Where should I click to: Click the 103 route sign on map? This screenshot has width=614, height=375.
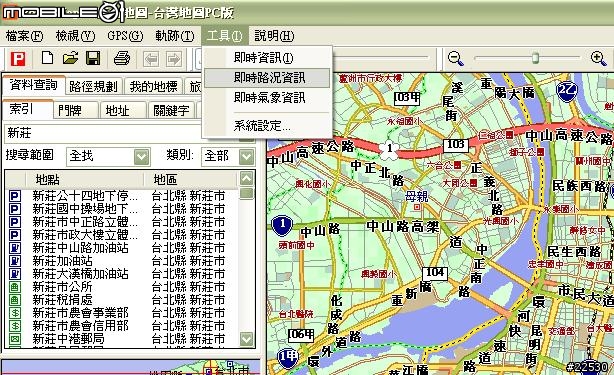[456, 144]
